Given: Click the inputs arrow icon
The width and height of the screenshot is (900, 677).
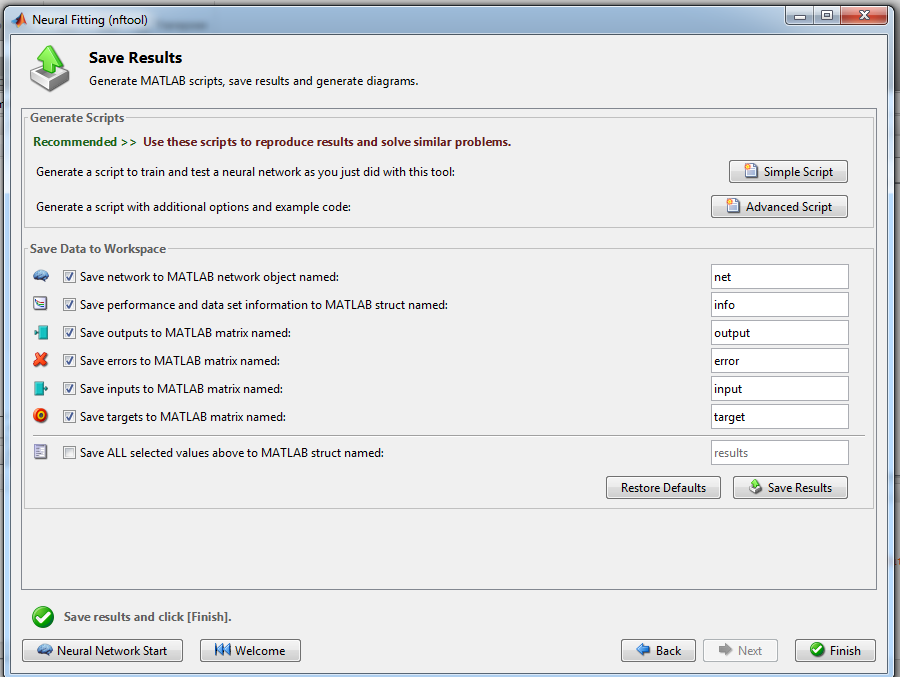Looking at the screenshot, I should (41, 389).
